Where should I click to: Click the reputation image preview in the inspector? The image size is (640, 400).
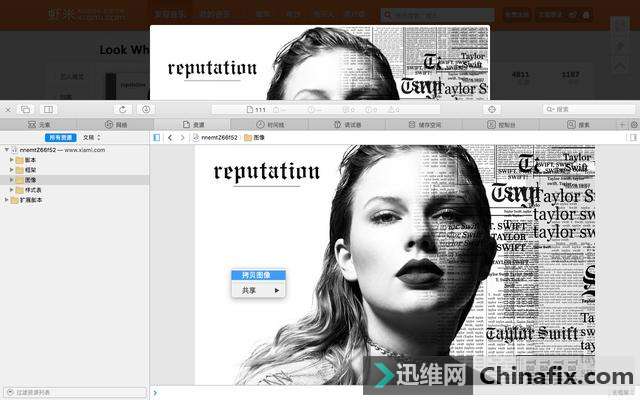pyautogui.click(x=395, y=264)
